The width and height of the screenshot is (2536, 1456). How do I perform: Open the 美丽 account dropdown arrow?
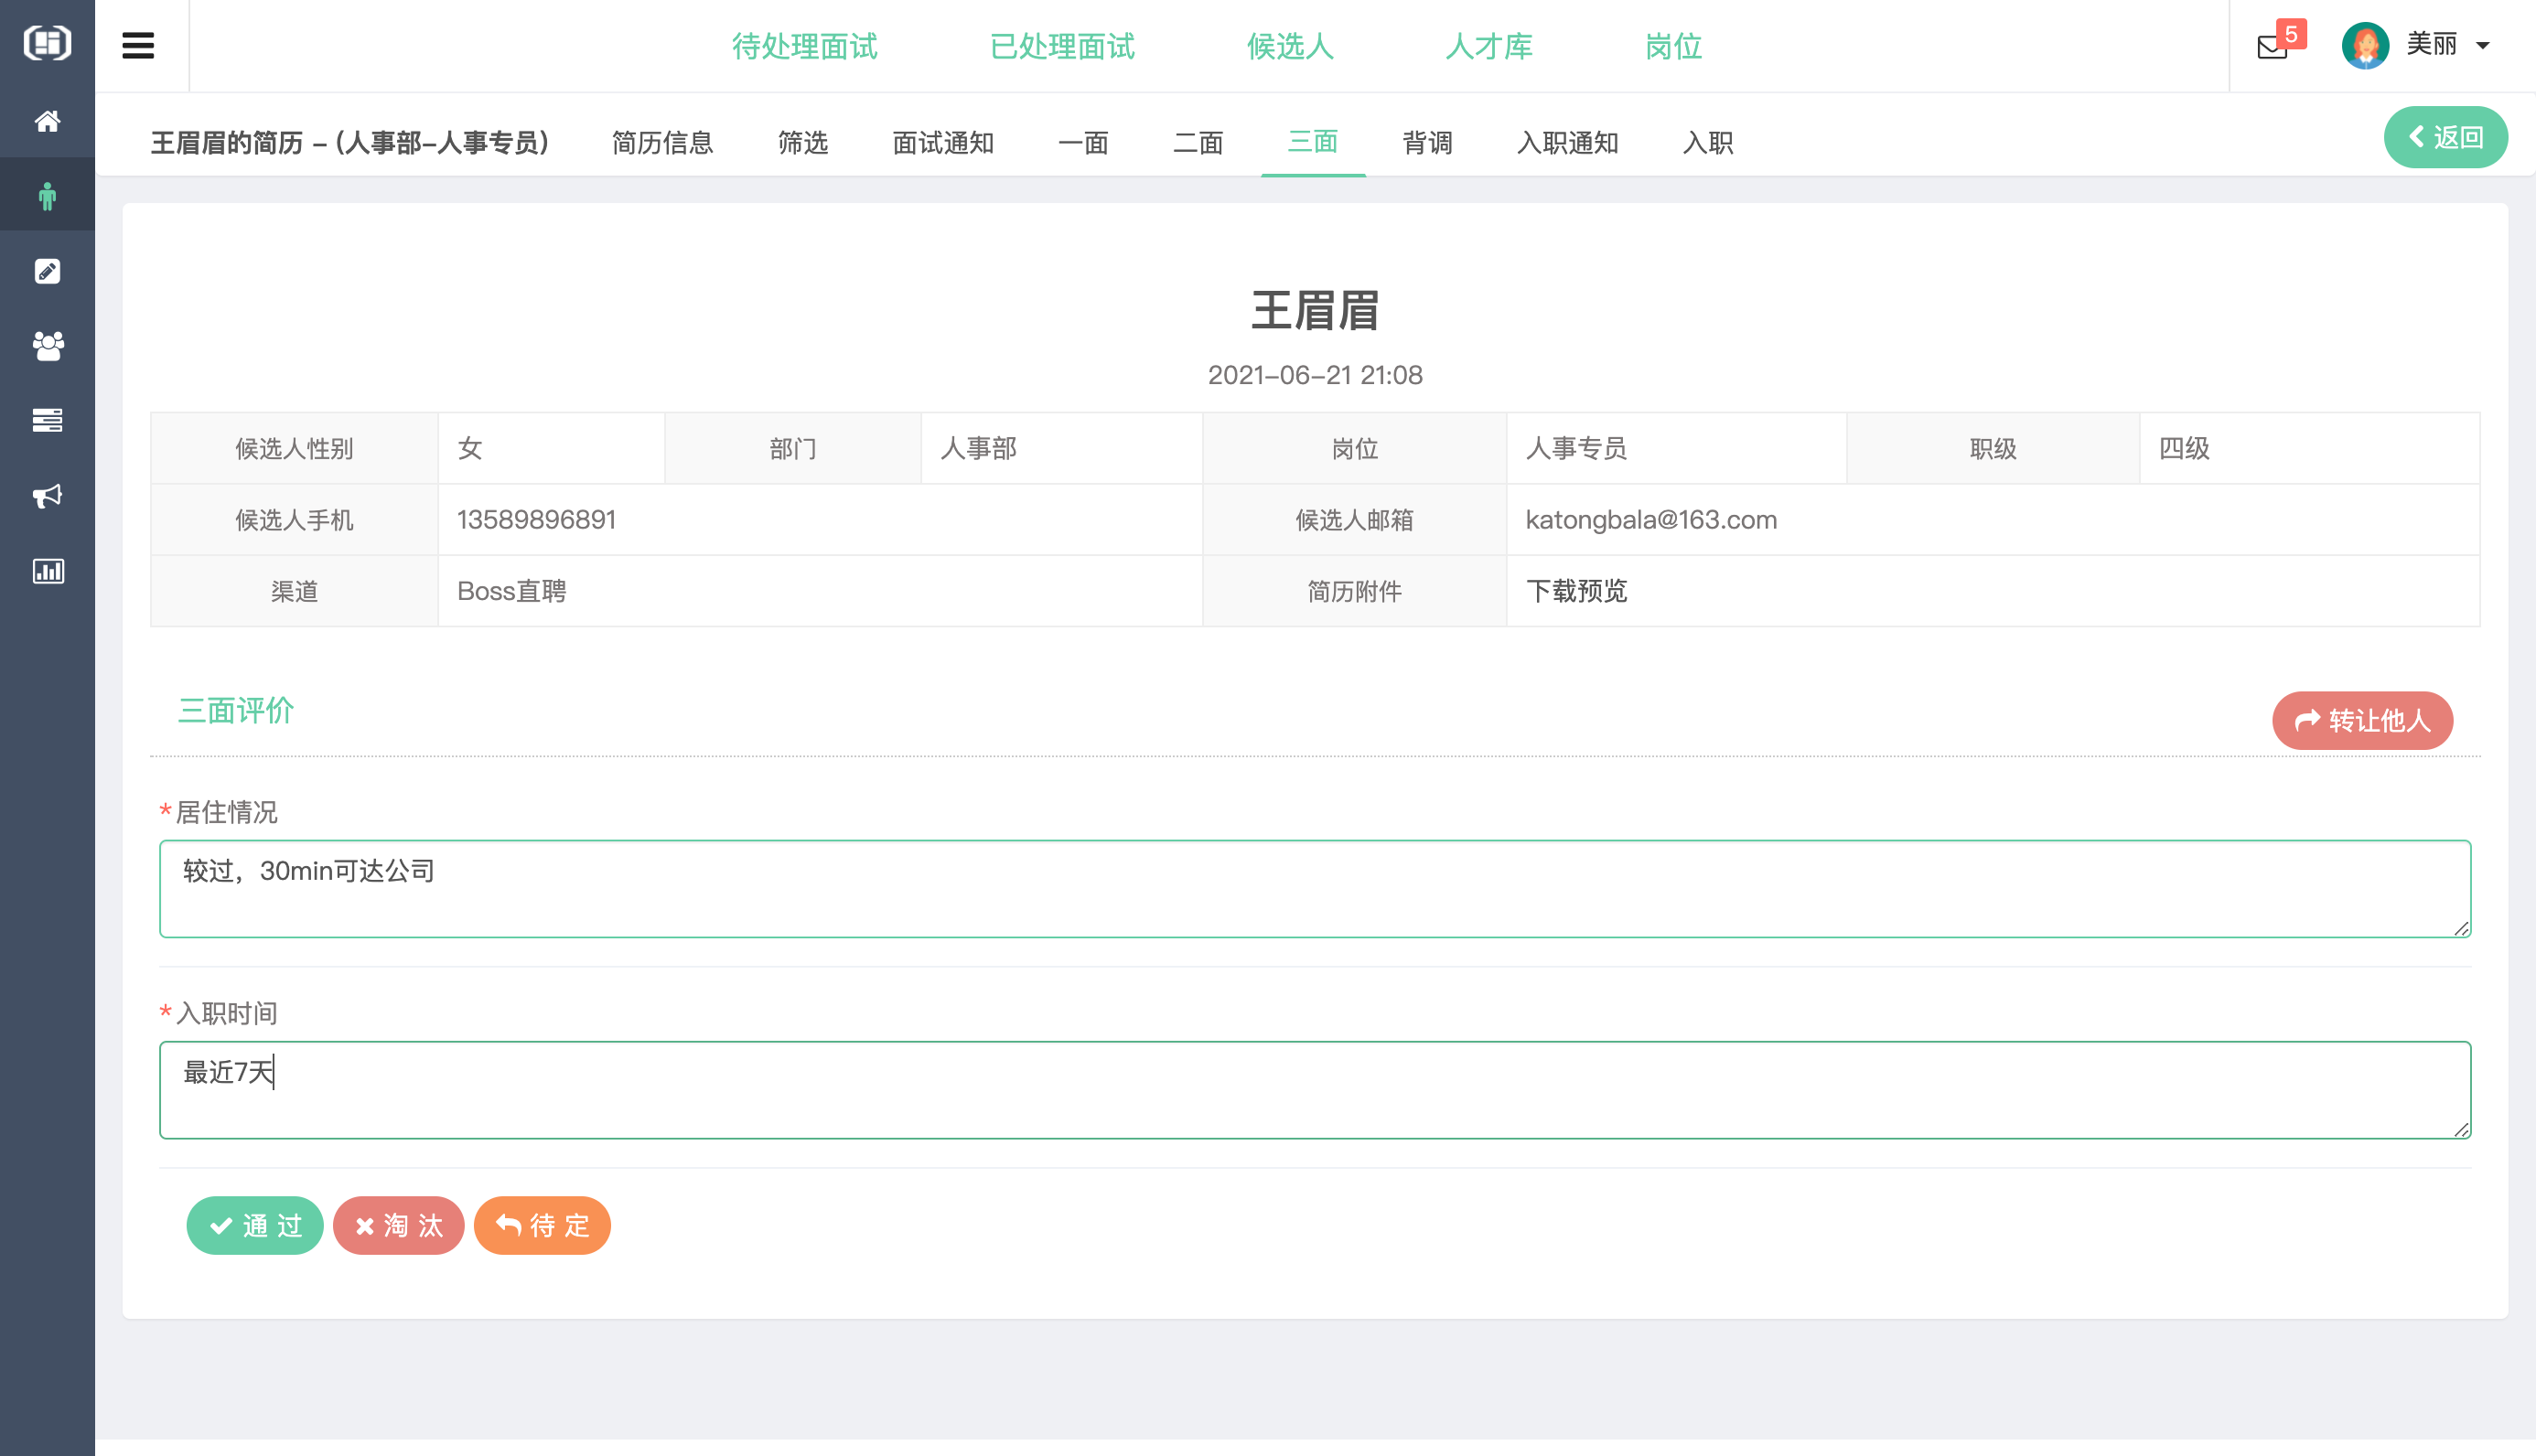2484,46
